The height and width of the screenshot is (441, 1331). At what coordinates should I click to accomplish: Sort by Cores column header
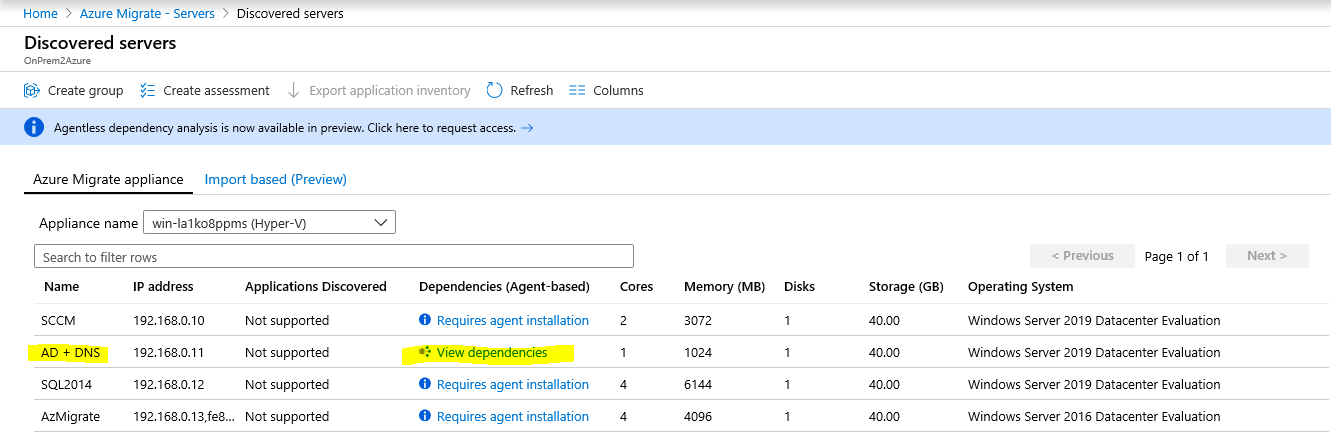(636, 286)
